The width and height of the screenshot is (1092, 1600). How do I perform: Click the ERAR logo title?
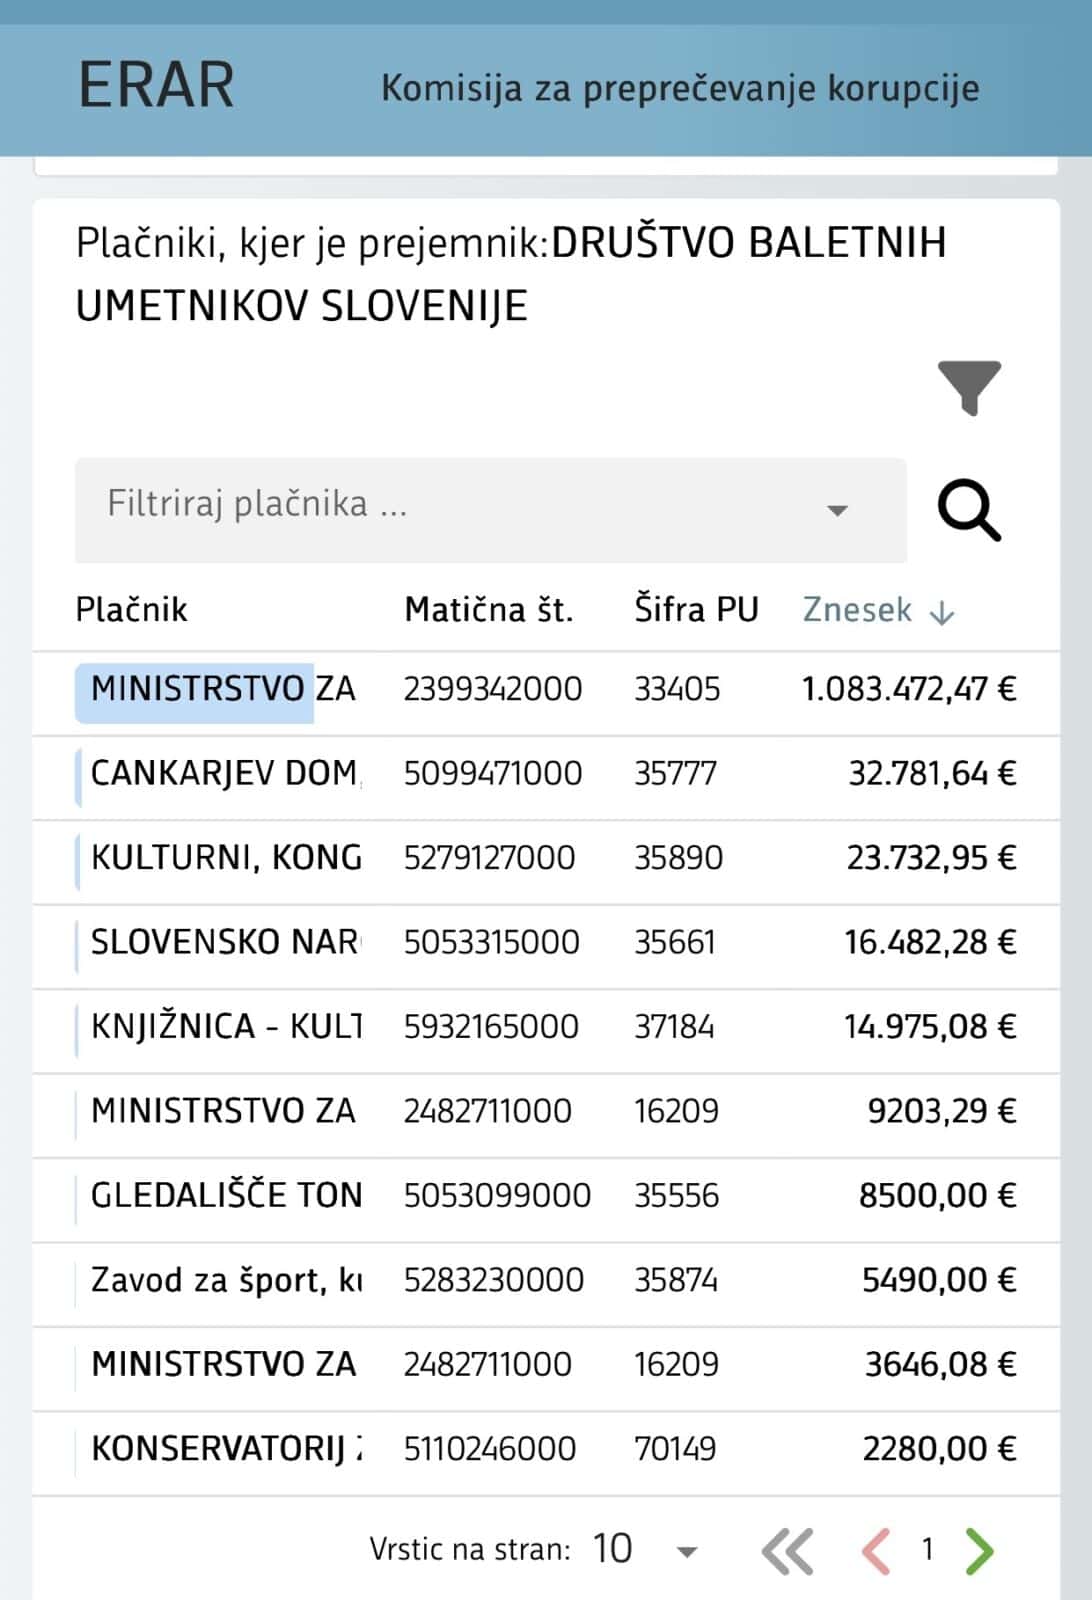156,85
